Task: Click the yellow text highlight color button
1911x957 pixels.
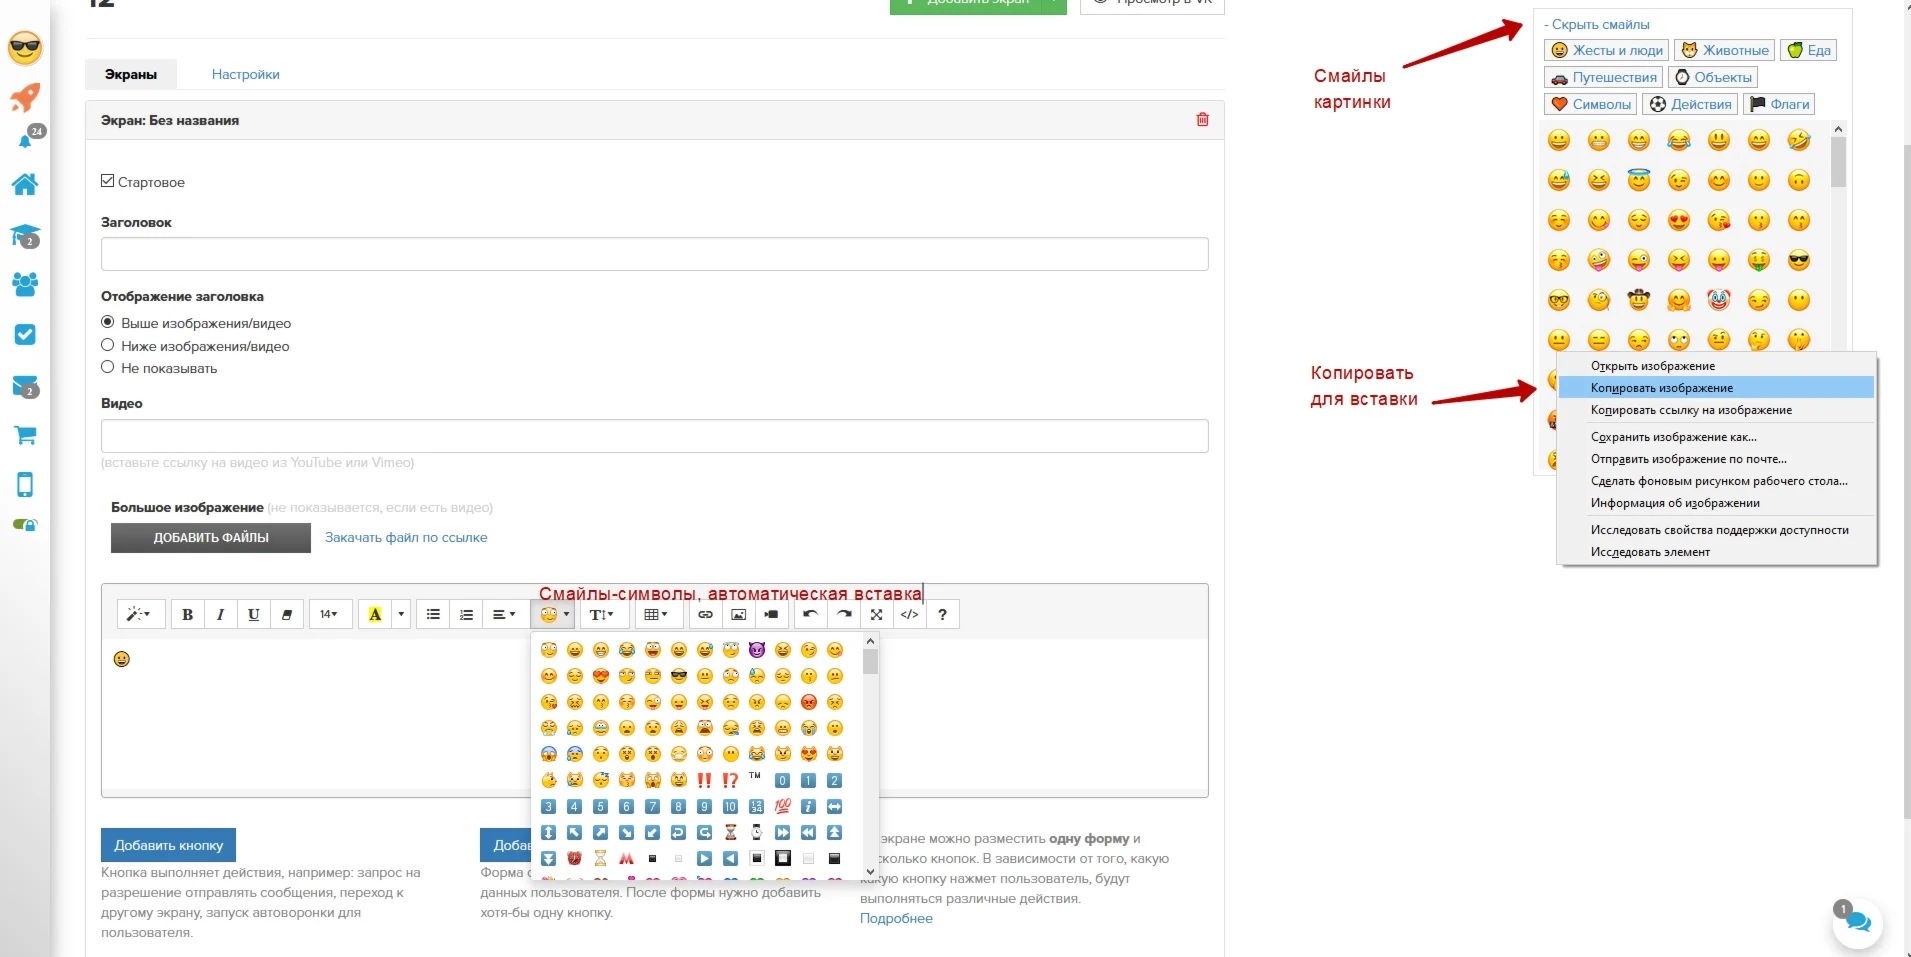Action: (375, 614)
